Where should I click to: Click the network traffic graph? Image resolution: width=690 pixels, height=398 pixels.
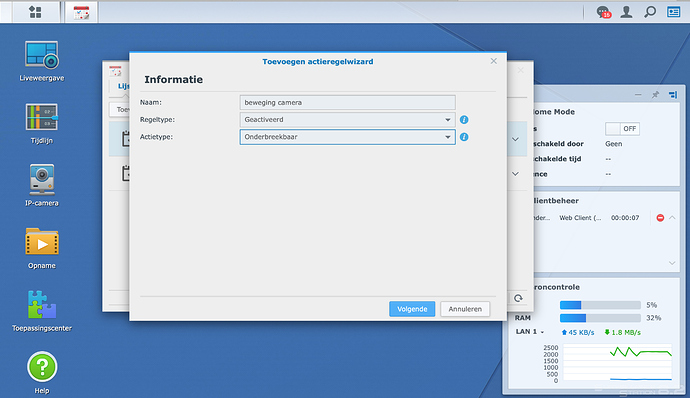tap(617, 363)
